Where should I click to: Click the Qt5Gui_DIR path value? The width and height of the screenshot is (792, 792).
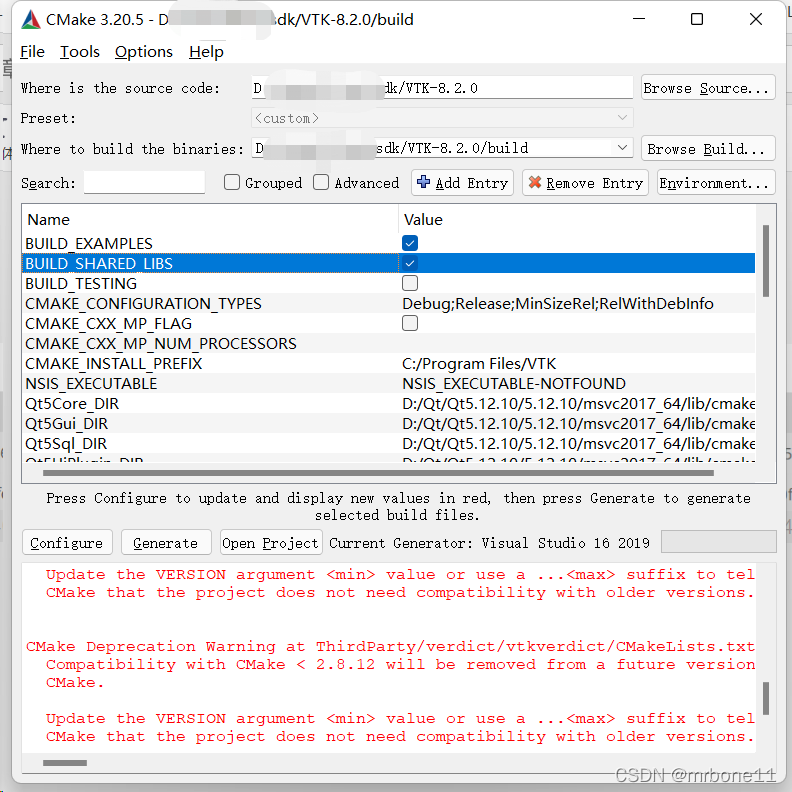tap(578, 424)
